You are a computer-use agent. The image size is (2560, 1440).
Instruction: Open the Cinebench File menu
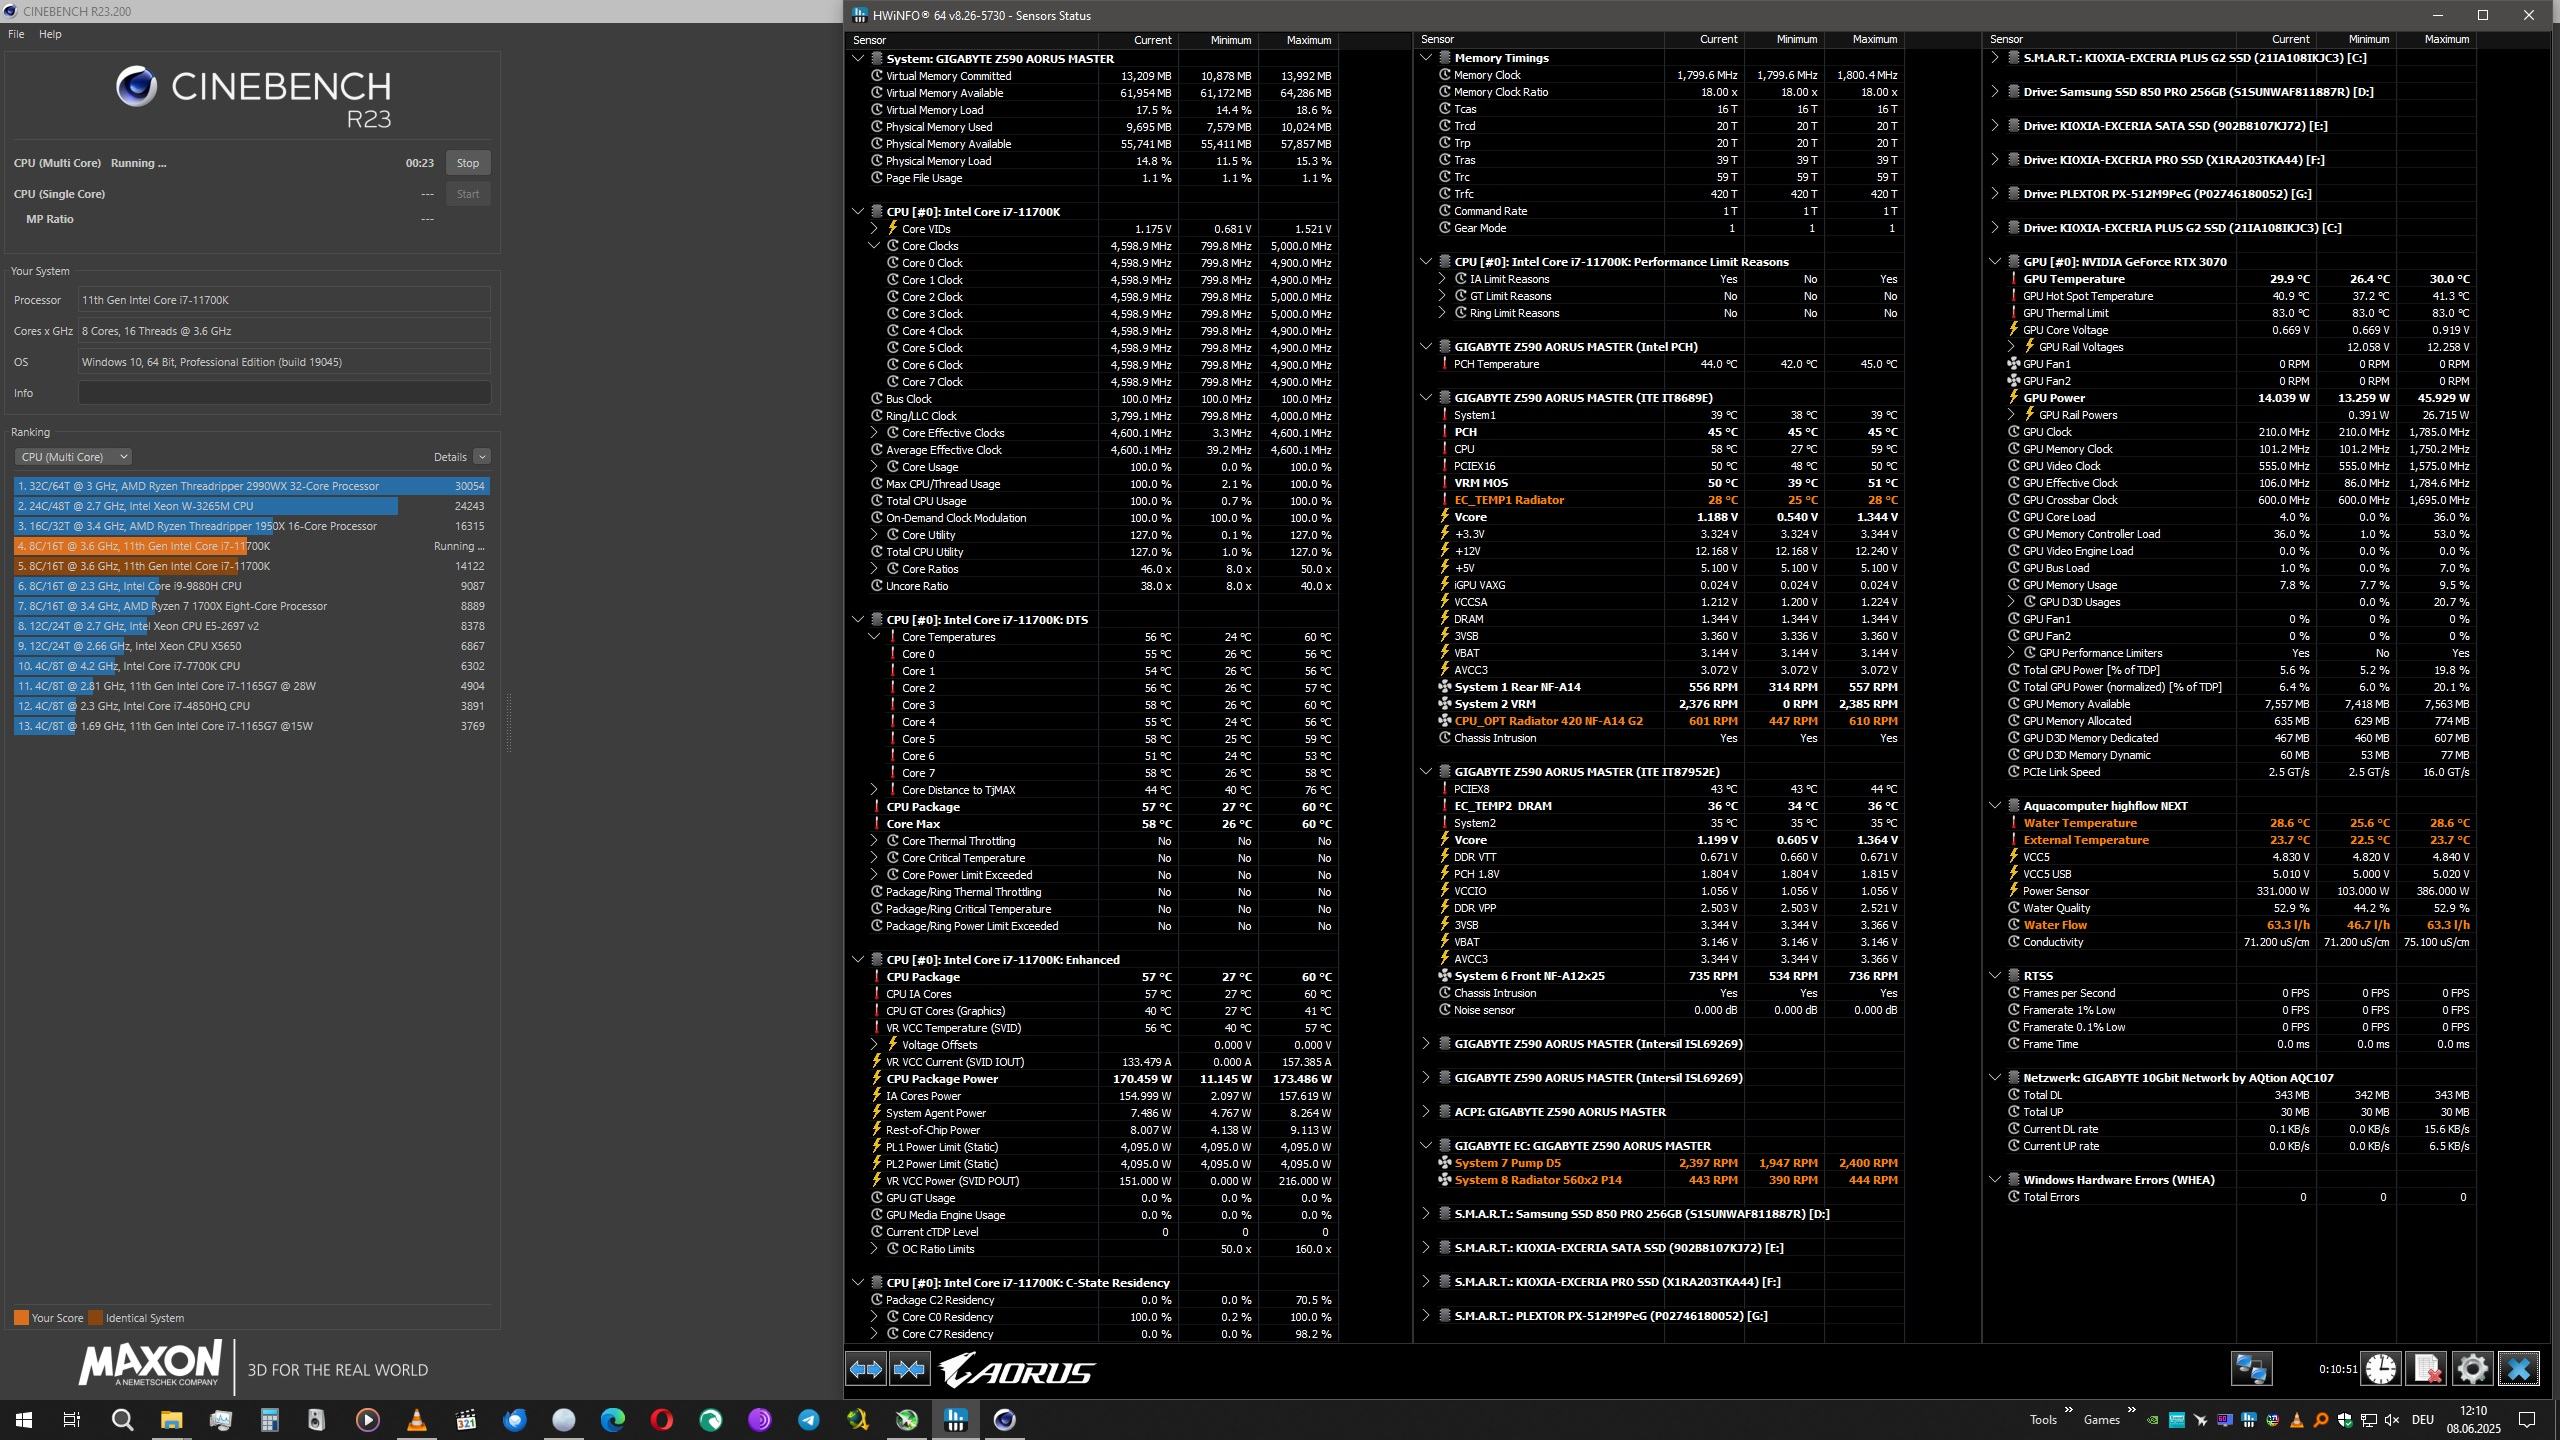[16, 34]
